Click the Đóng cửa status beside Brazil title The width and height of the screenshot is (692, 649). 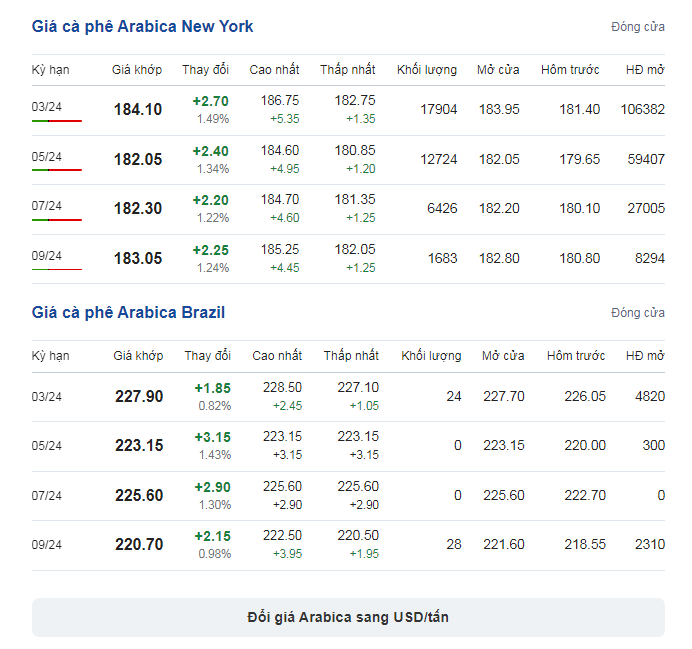638,313
